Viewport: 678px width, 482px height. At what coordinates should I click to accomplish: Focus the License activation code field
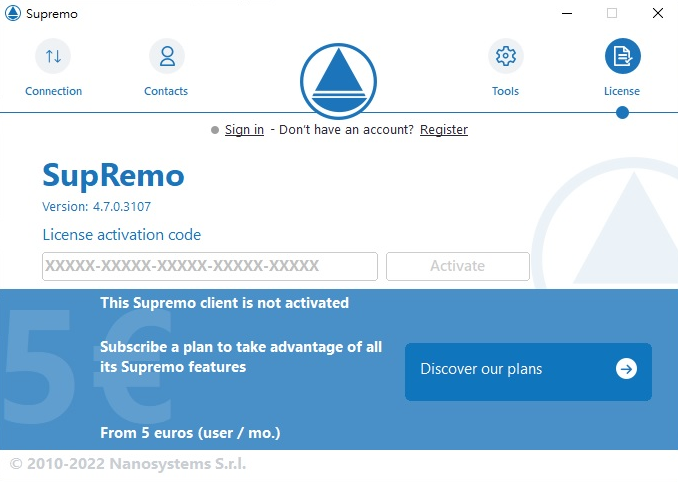pyautogui.click(x=210, y=266)
